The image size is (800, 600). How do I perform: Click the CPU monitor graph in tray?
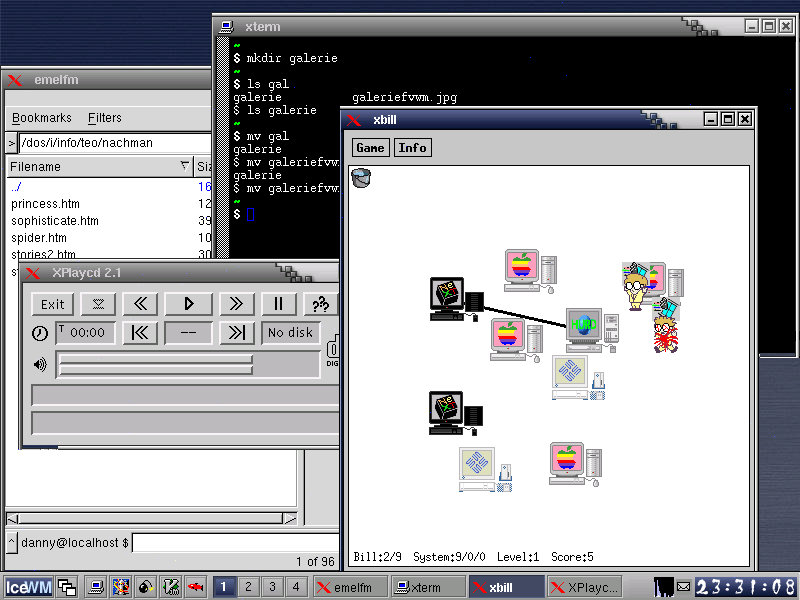coord(664,587)
